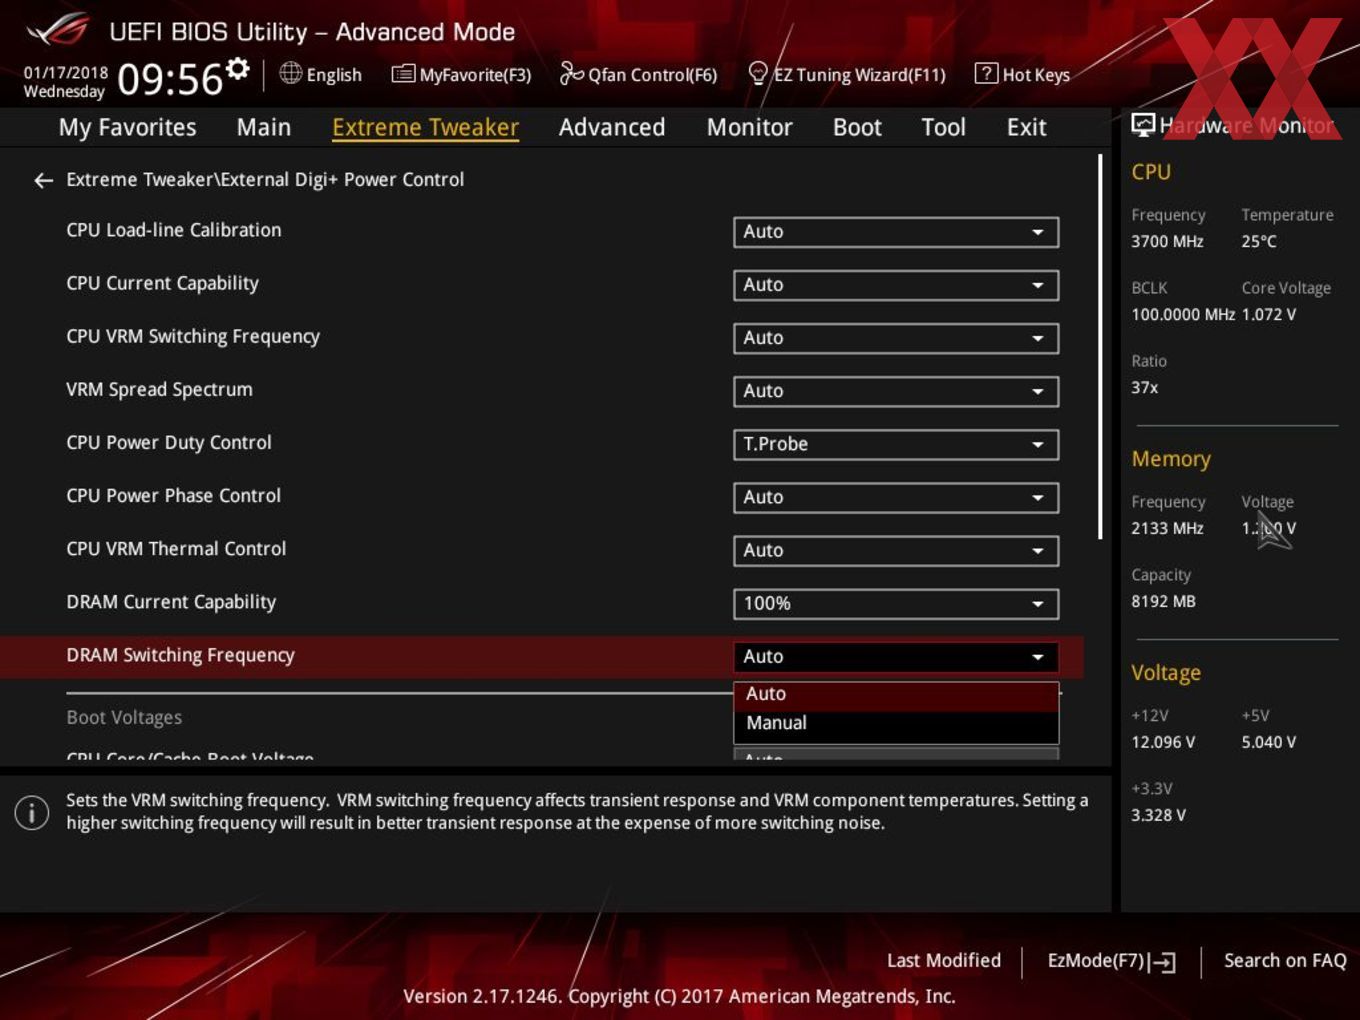Screen dimensions: 1360x1020
Task: Open the Advanced tab
Action: click(612, 127)
